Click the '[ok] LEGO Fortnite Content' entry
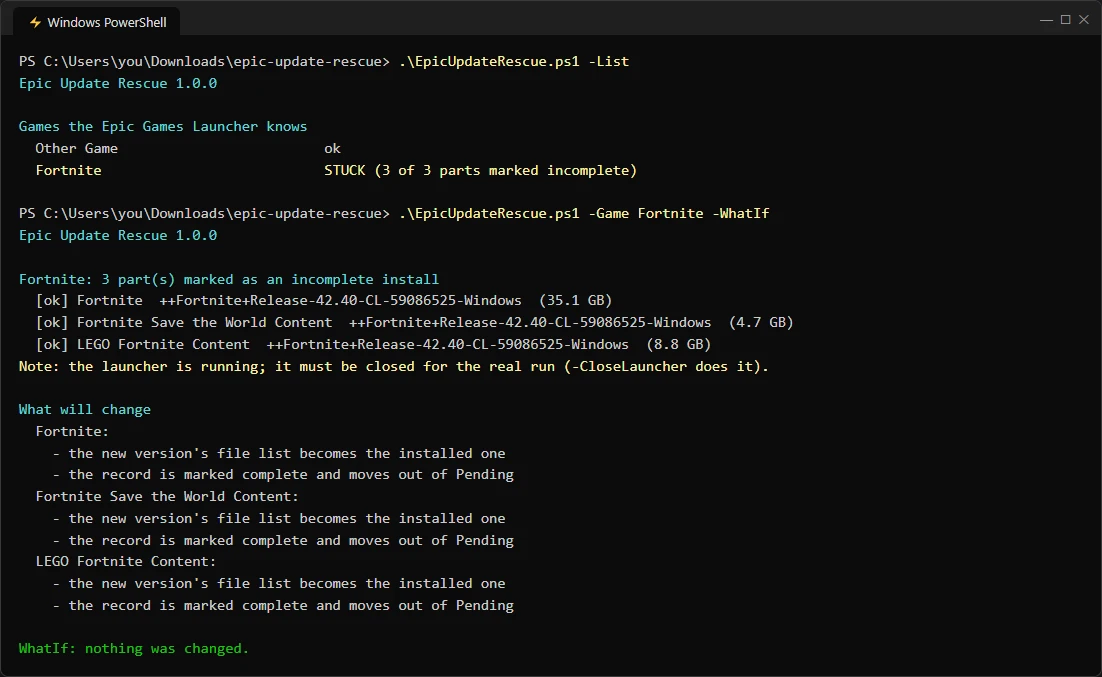 click(143, 344)
